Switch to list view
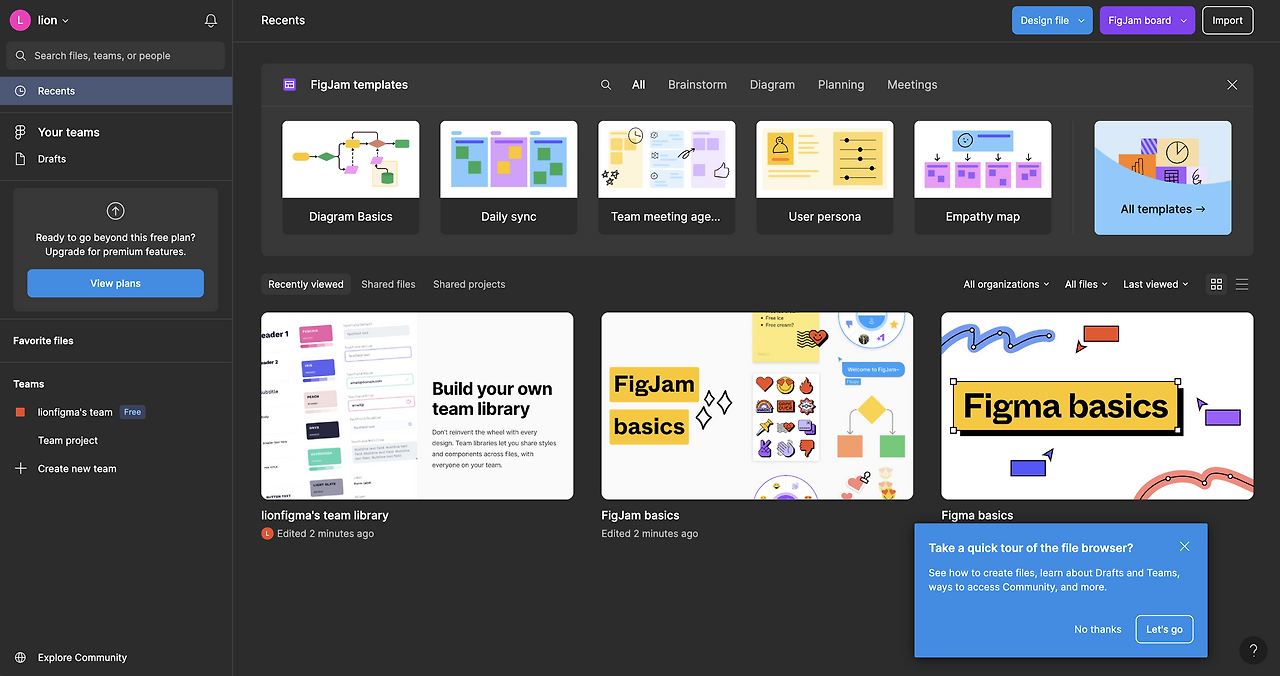The width and height of the screenshot is (1280, 676). (1242, 284)
